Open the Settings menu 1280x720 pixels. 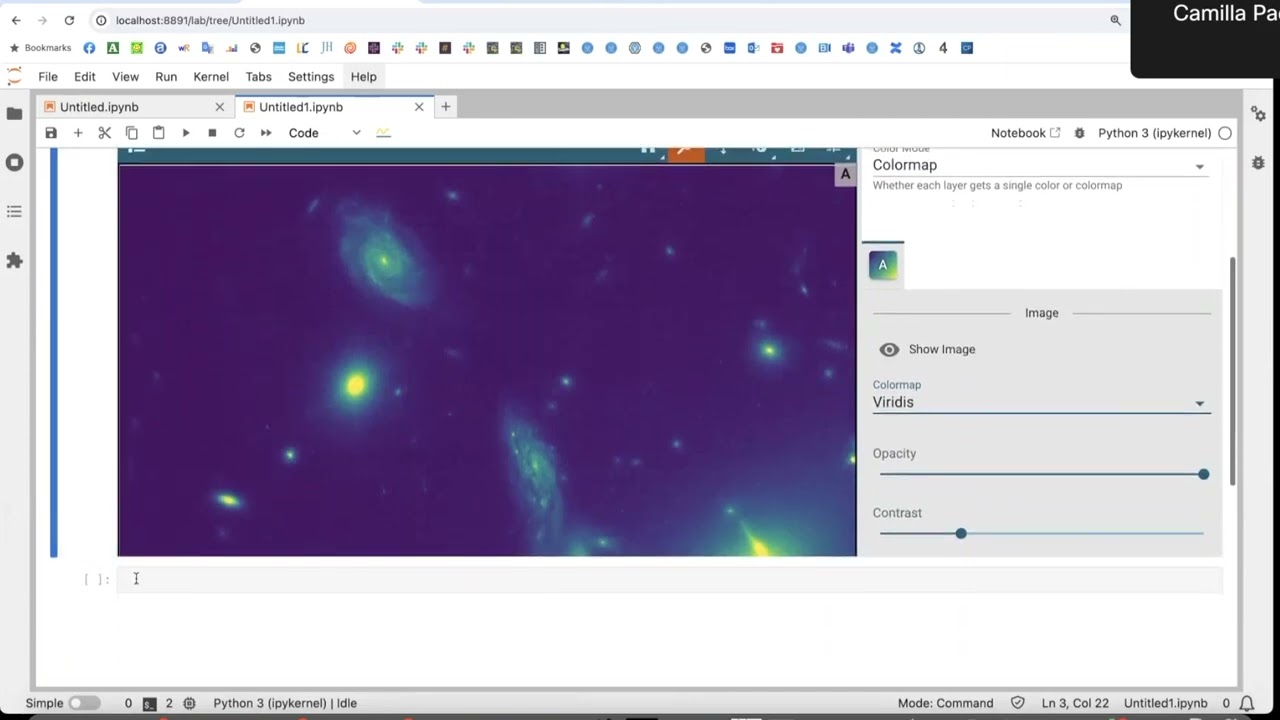[x=311, y=77]
